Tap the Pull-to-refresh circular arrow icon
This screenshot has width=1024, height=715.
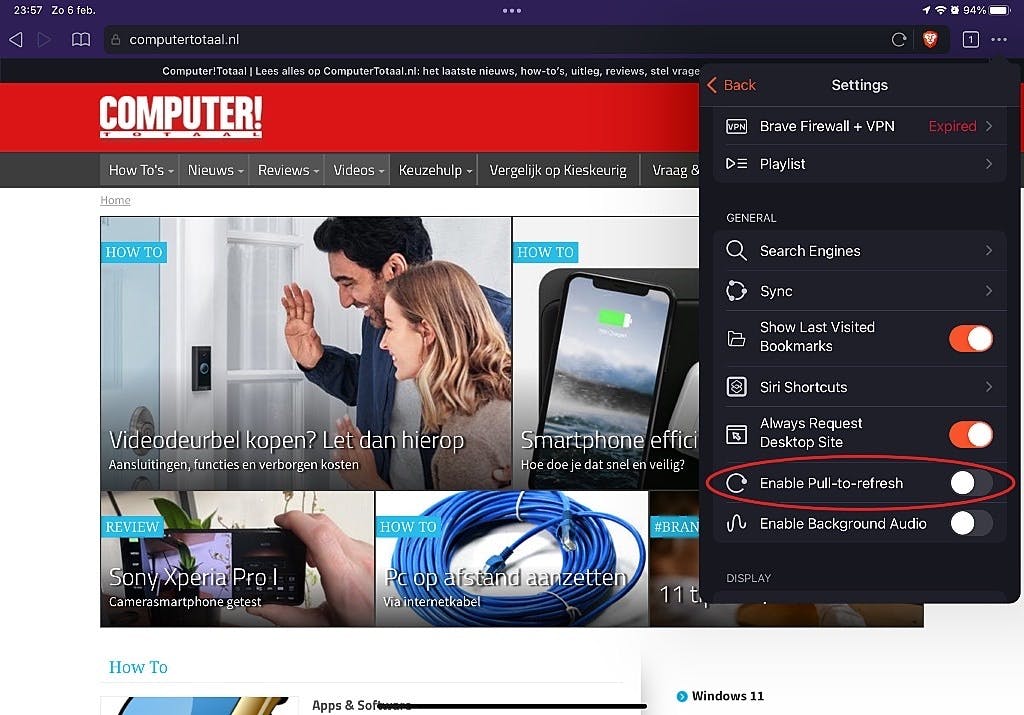(737, 483)
